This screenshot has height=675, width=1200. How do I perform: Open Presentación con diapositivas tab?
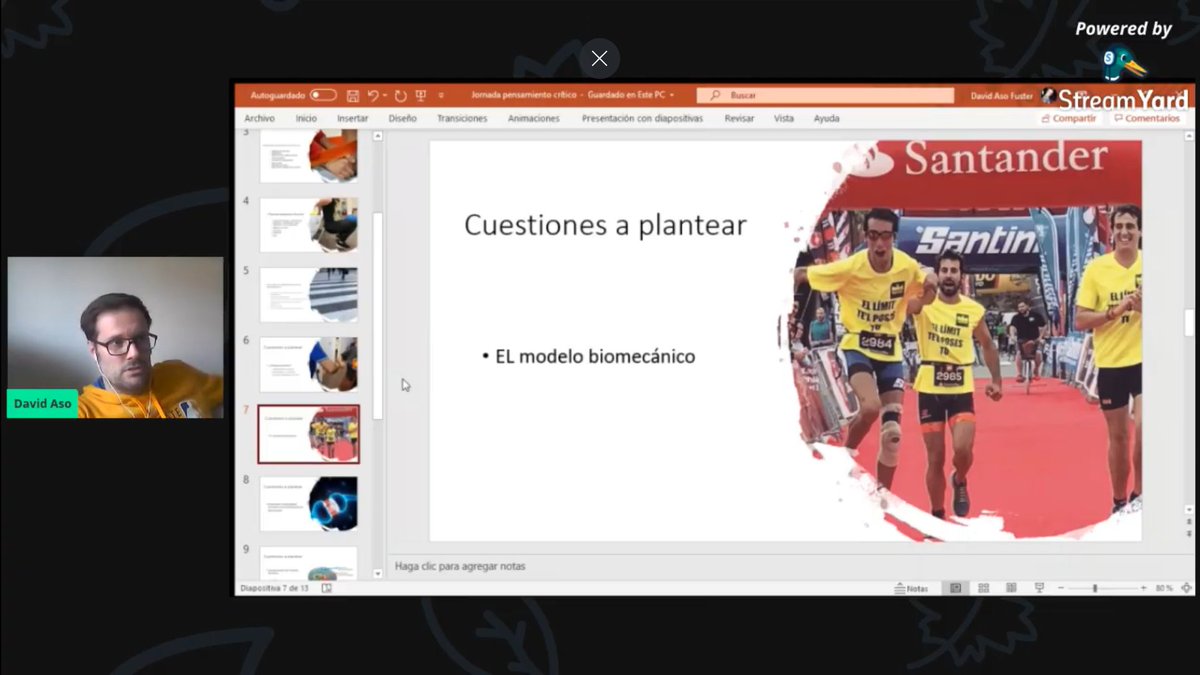[x=642, y=118]
